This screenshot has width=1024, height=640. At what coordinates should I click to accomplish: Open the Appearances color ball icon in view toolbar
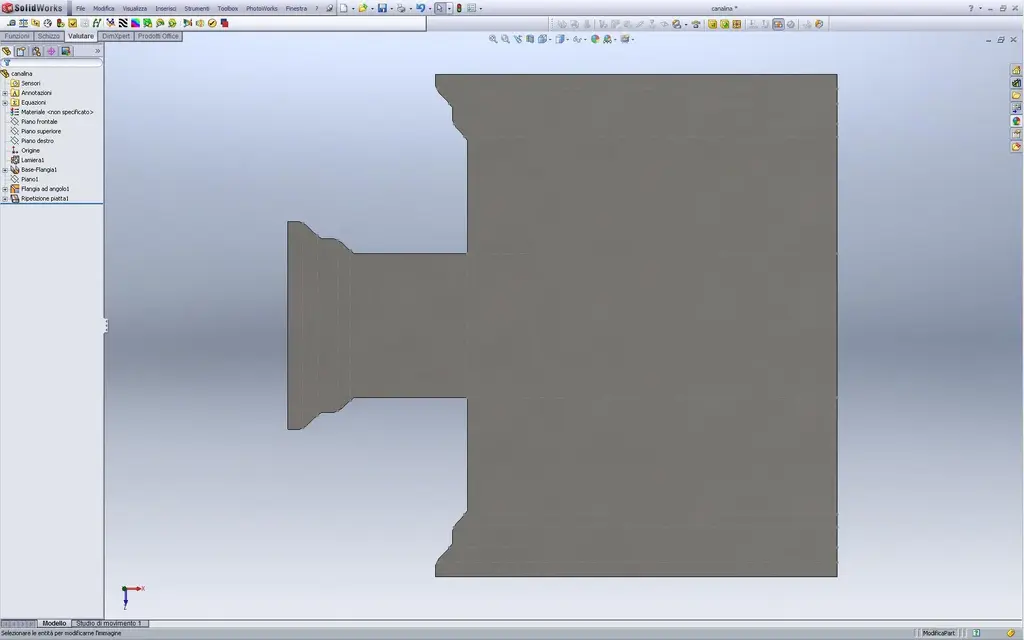pos(595,39)
